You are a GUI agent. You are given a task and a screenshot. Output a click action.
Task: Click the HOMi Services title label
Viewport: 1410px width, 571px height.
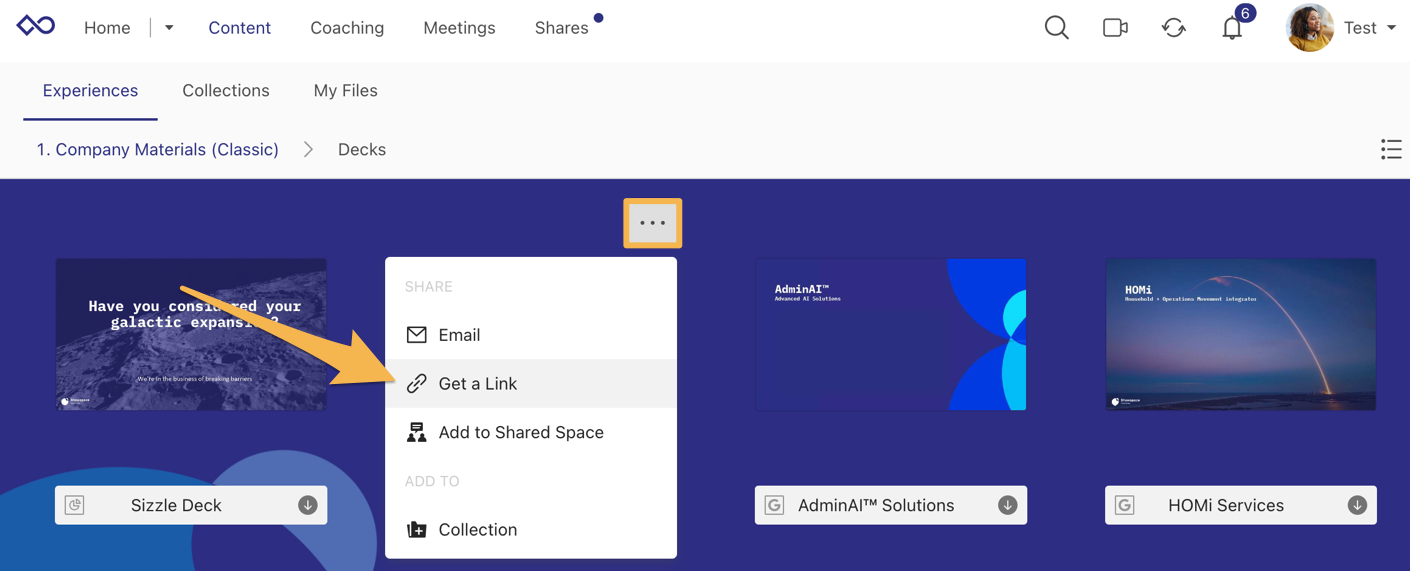1226,505
